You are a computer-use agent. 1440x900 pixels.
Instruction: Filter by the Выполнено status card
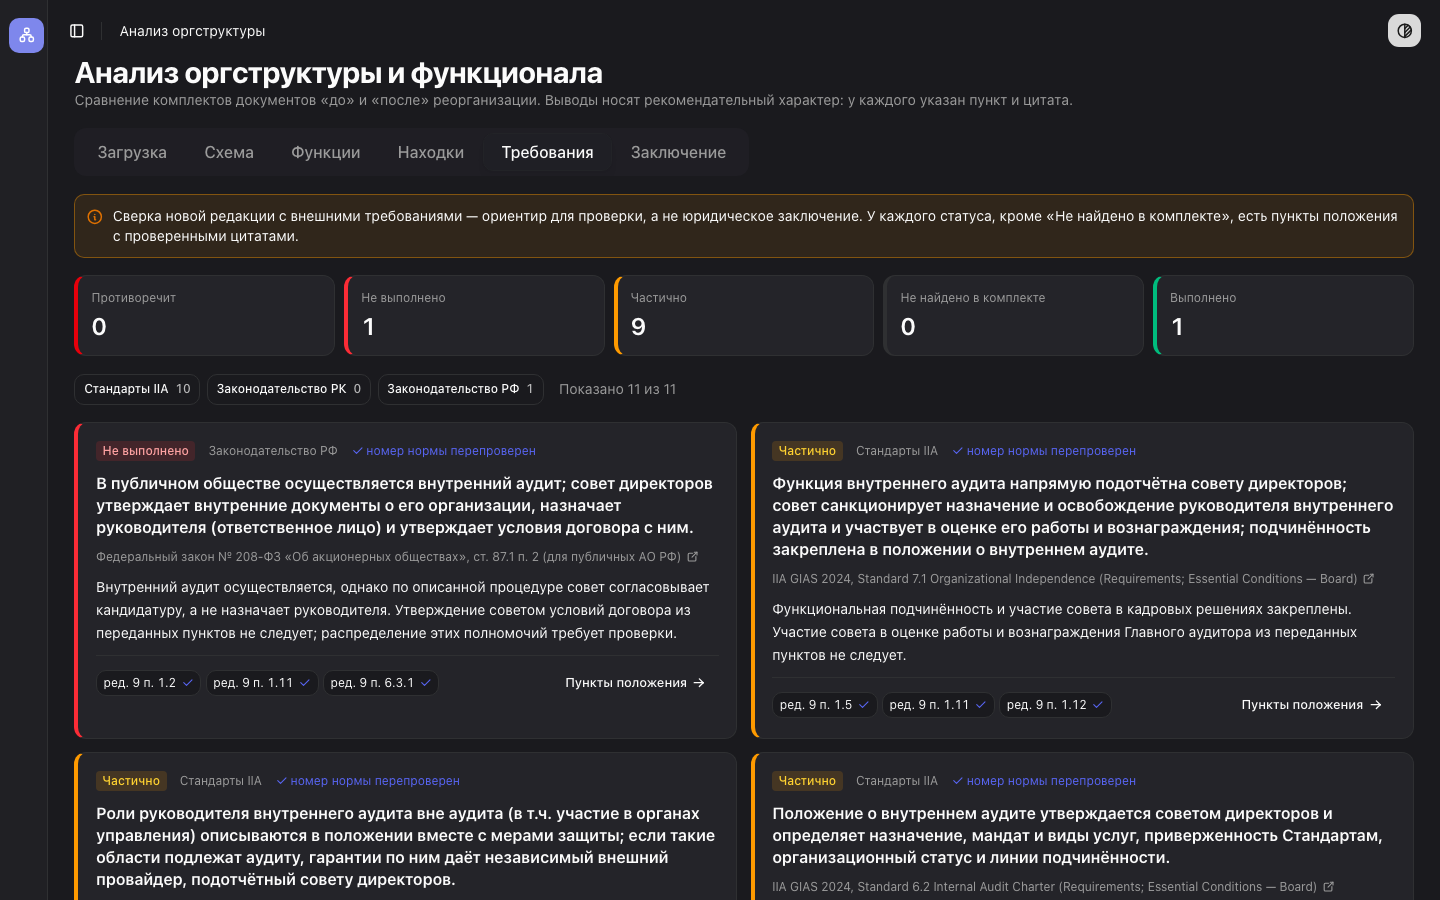tap(1283, 315)
